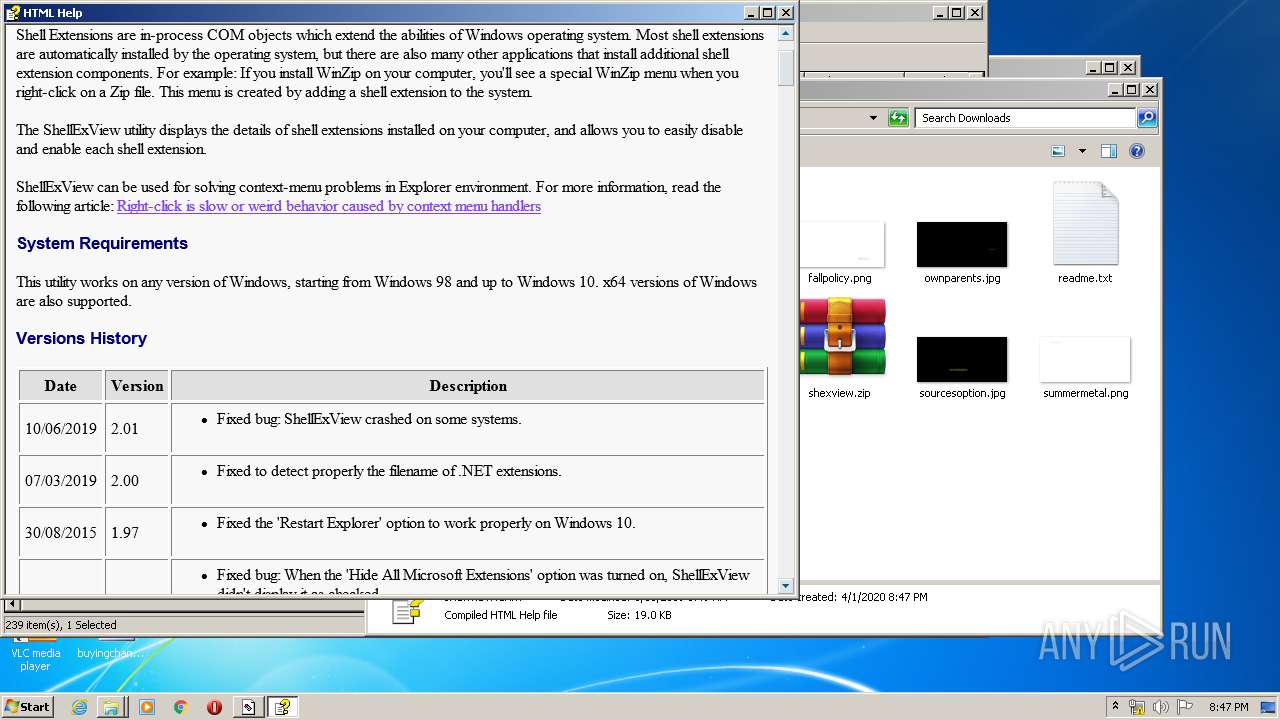1280x720 pixels.
Task: Toggle the preview pane icon
Action: [1108, 151]
